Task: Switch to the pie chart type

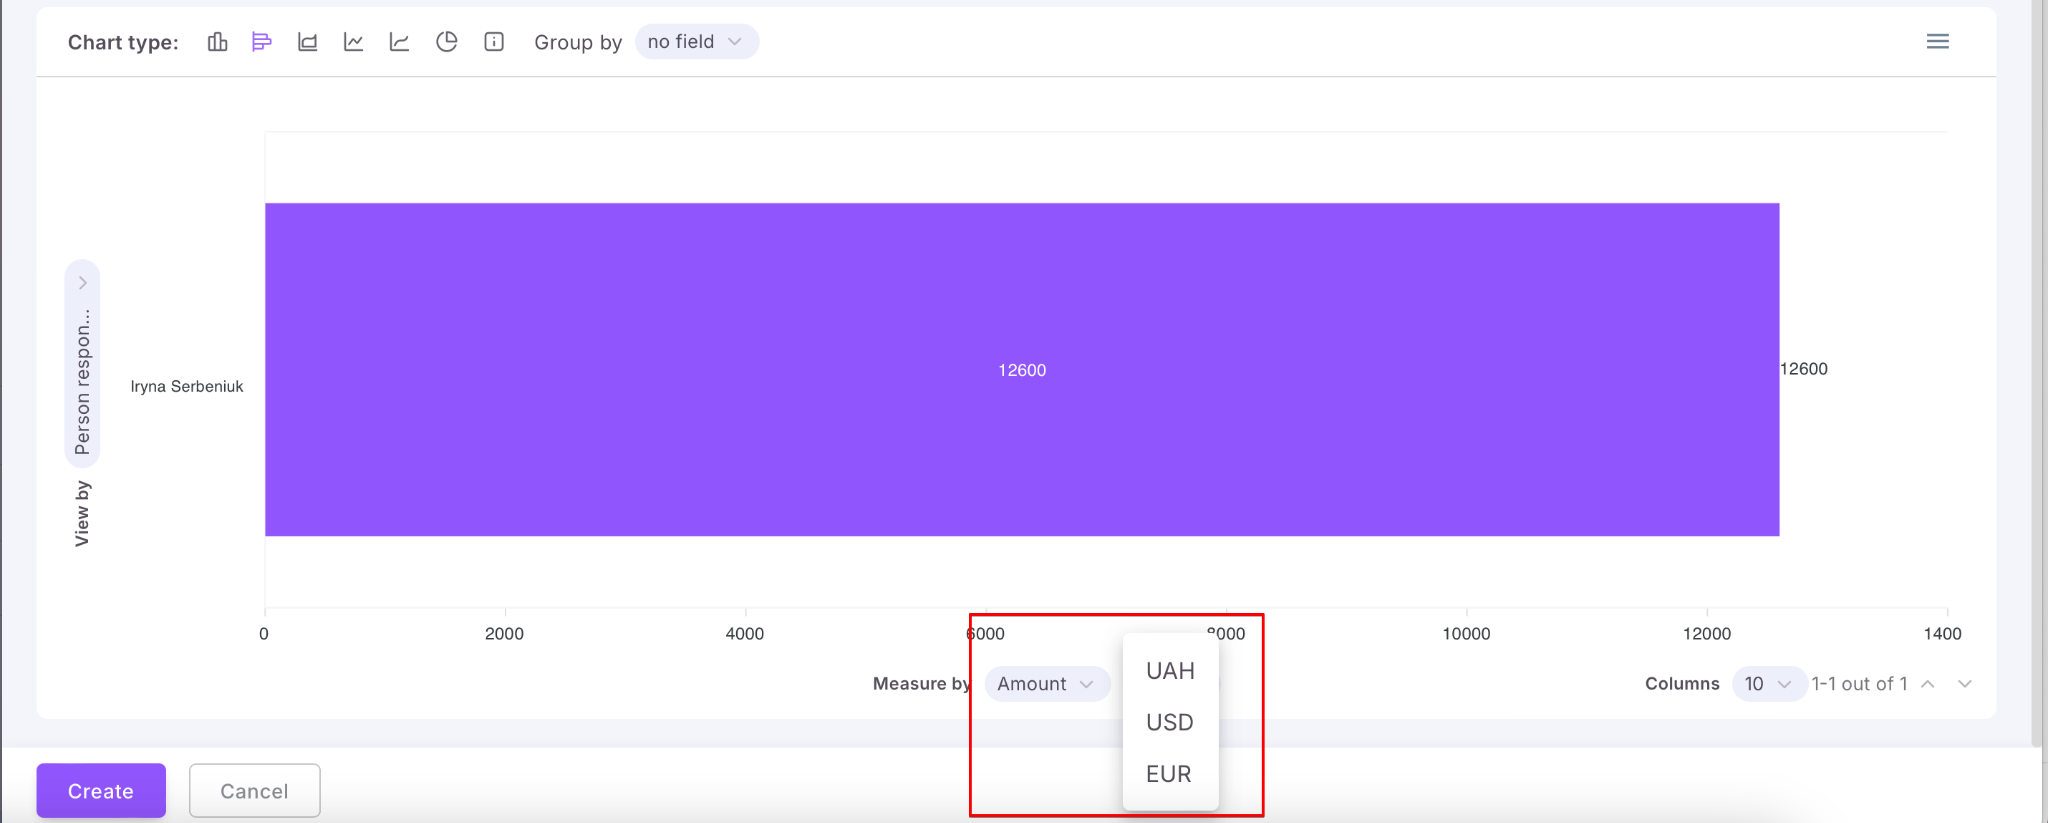Action: click(x=447, y=42)
